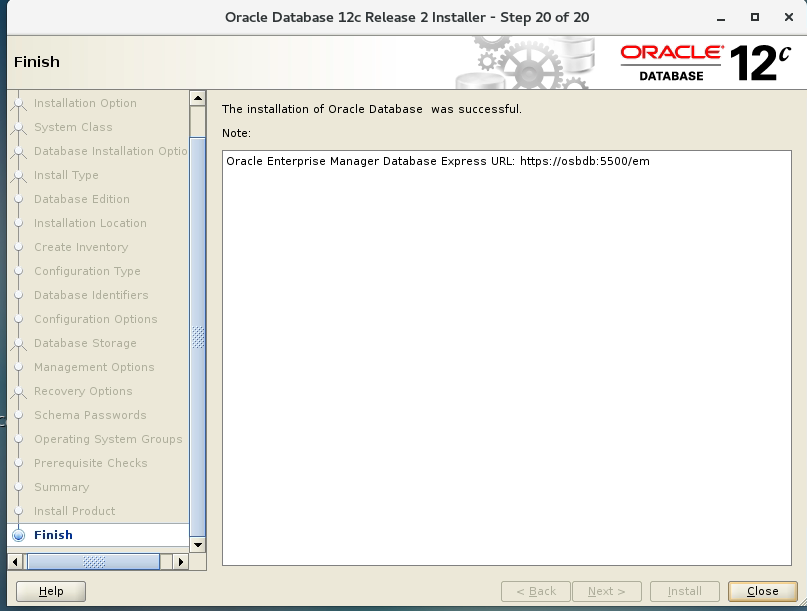Click the sidebar horizontal scrollbar thumb

(94, 562)
